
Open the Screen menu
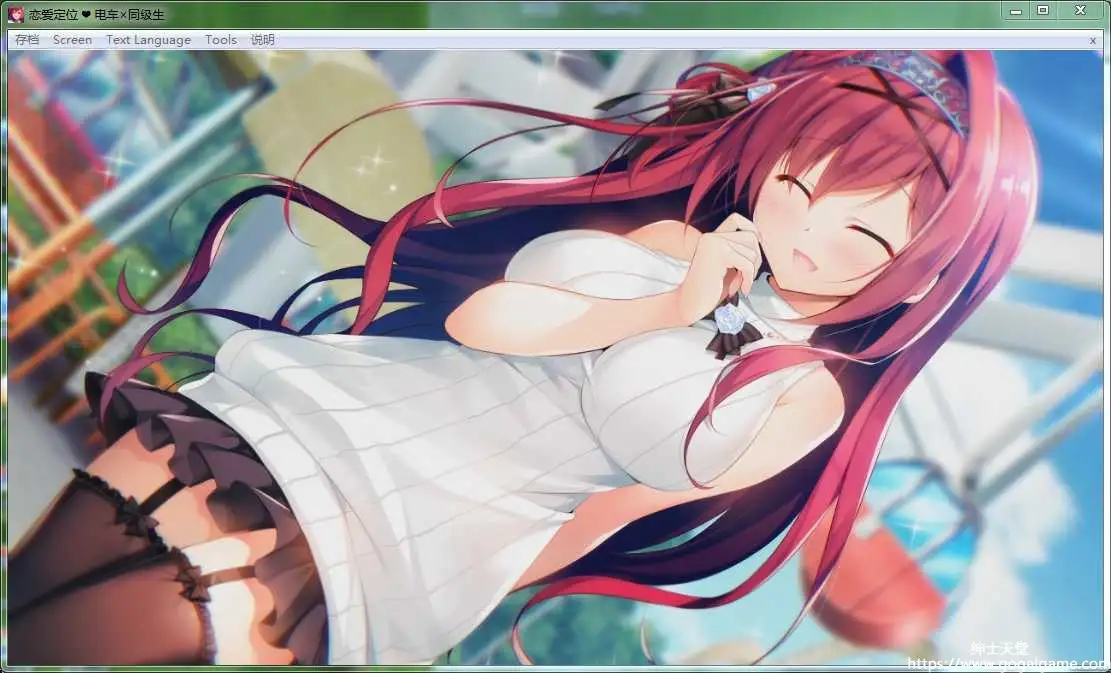click(x=72, y=40)
